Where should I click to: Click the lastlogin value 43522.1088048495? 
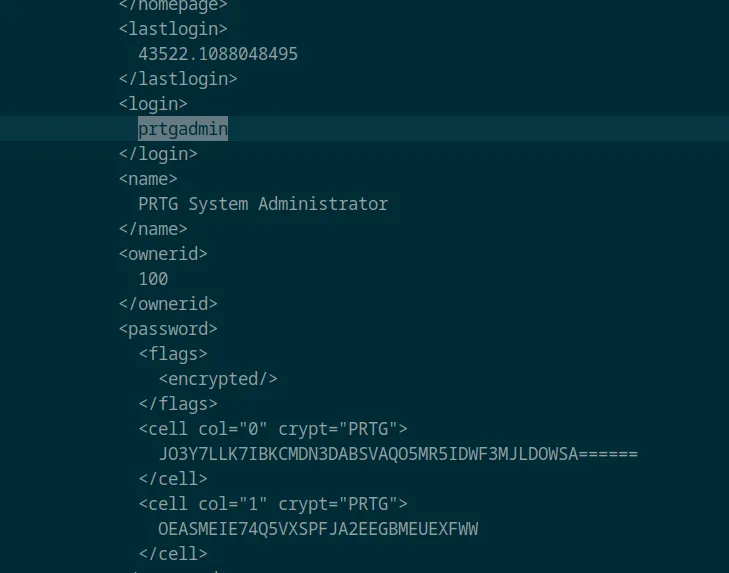point(218,54)
